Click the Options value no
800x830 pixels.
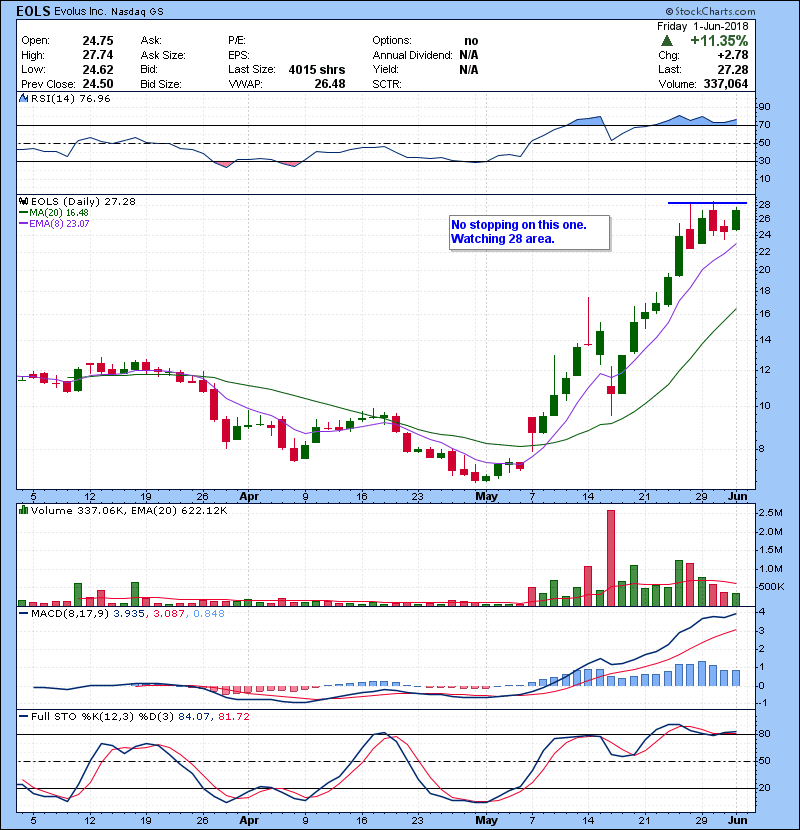click(x=471, y=41)
